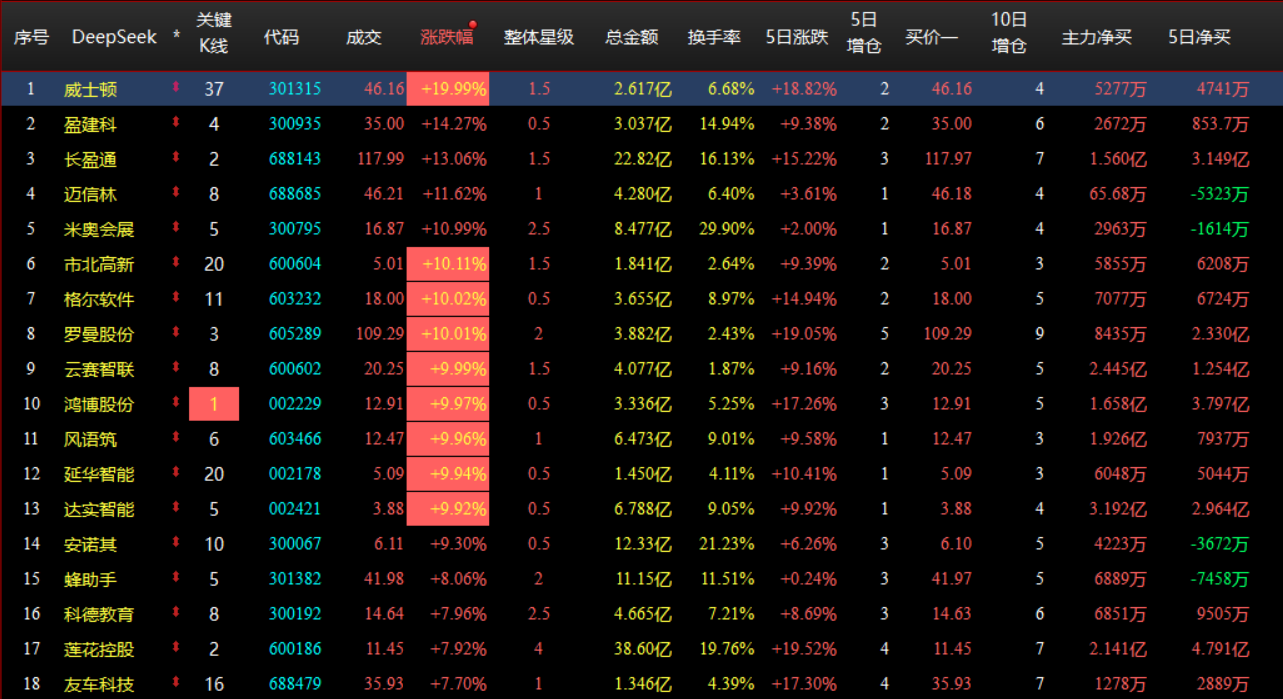Sort by the 换手率 column header

pos(714,37)
